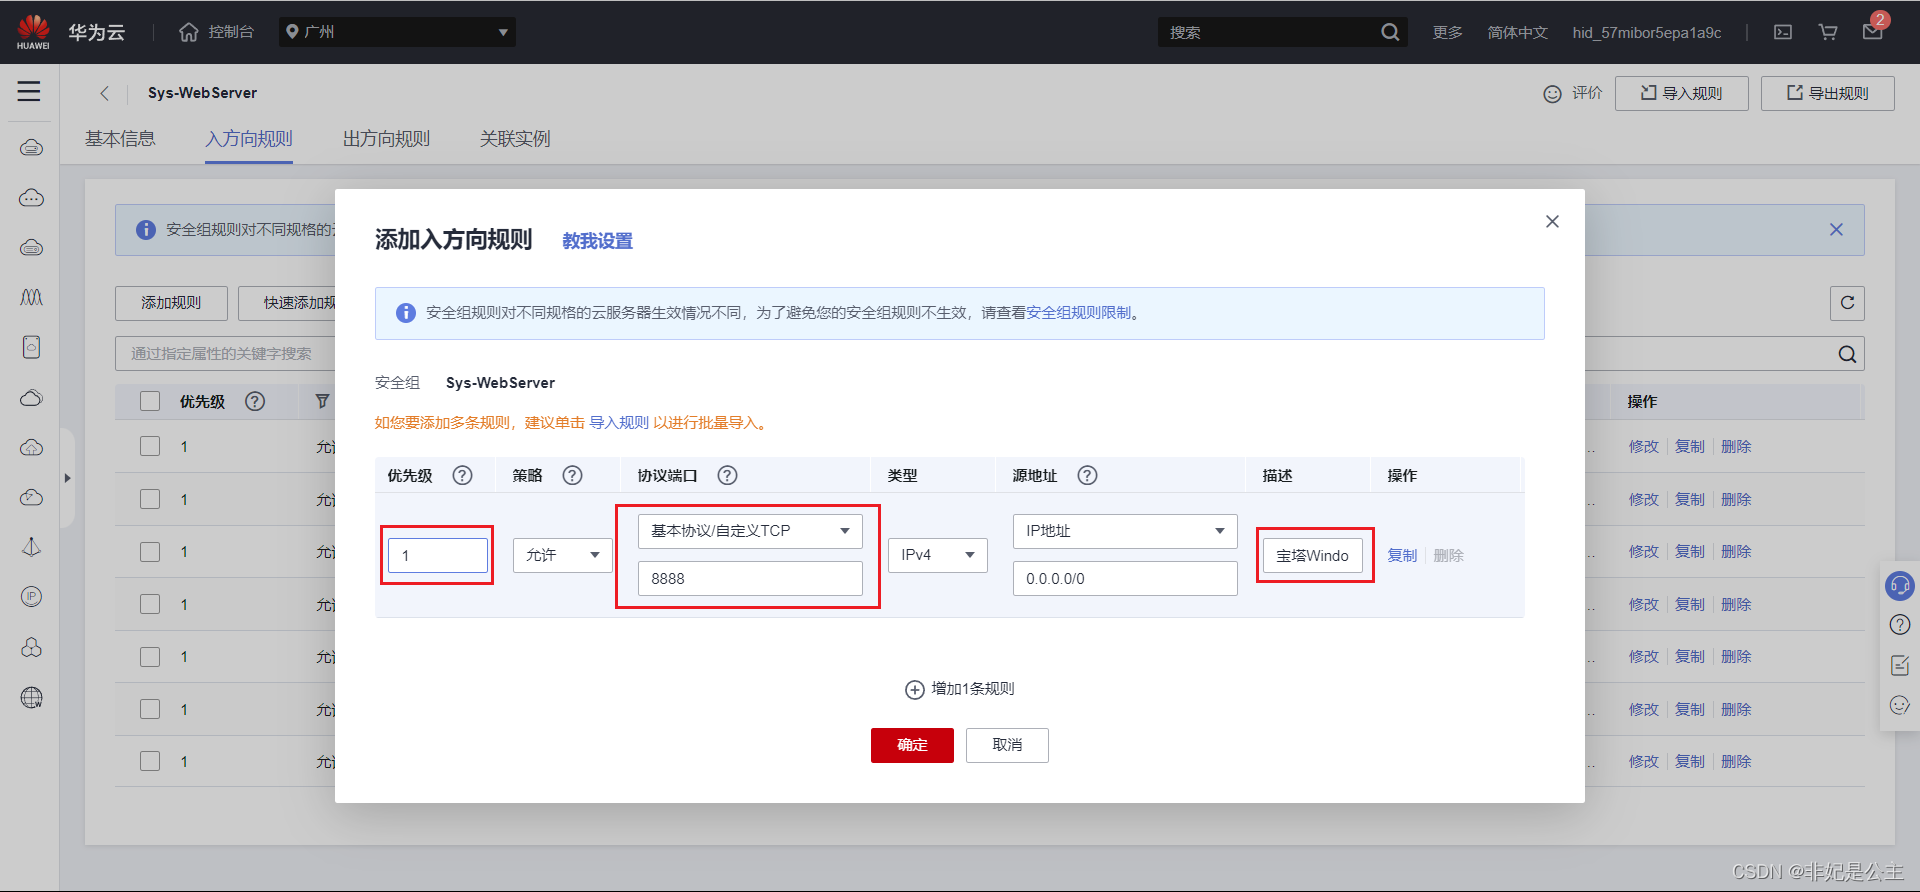
Task: Open the 简体中文 language menu
Action: pos(1517,32)
